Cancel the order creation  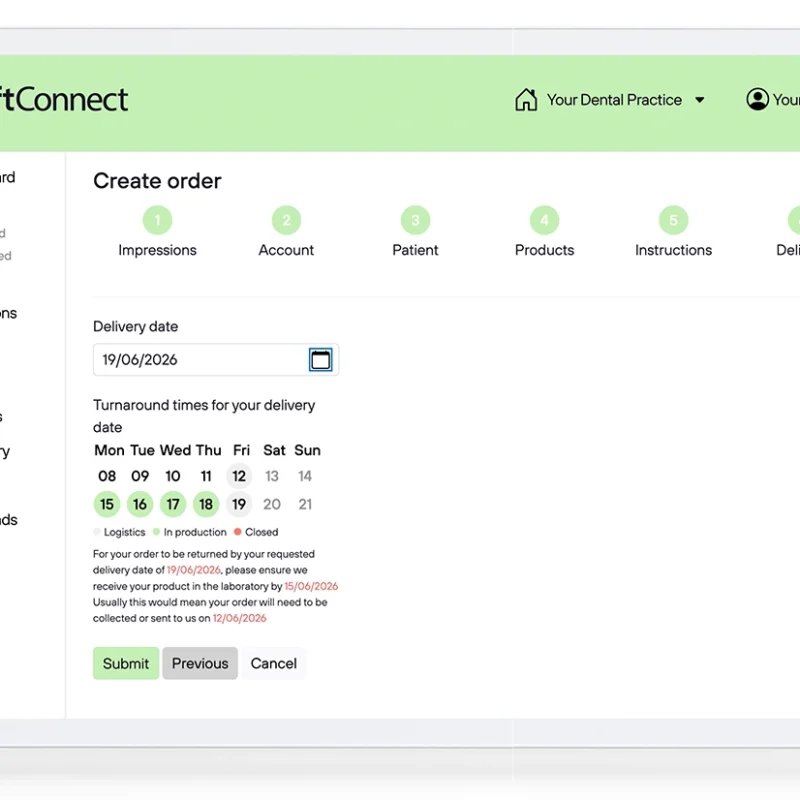(x=274, y=663)
